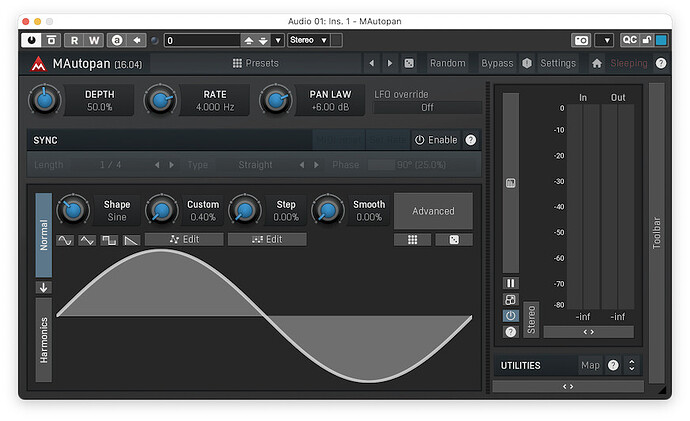Click the host preset name field showing 0
Viewport: 690px width, 421px height.
[x=202, y=40]
